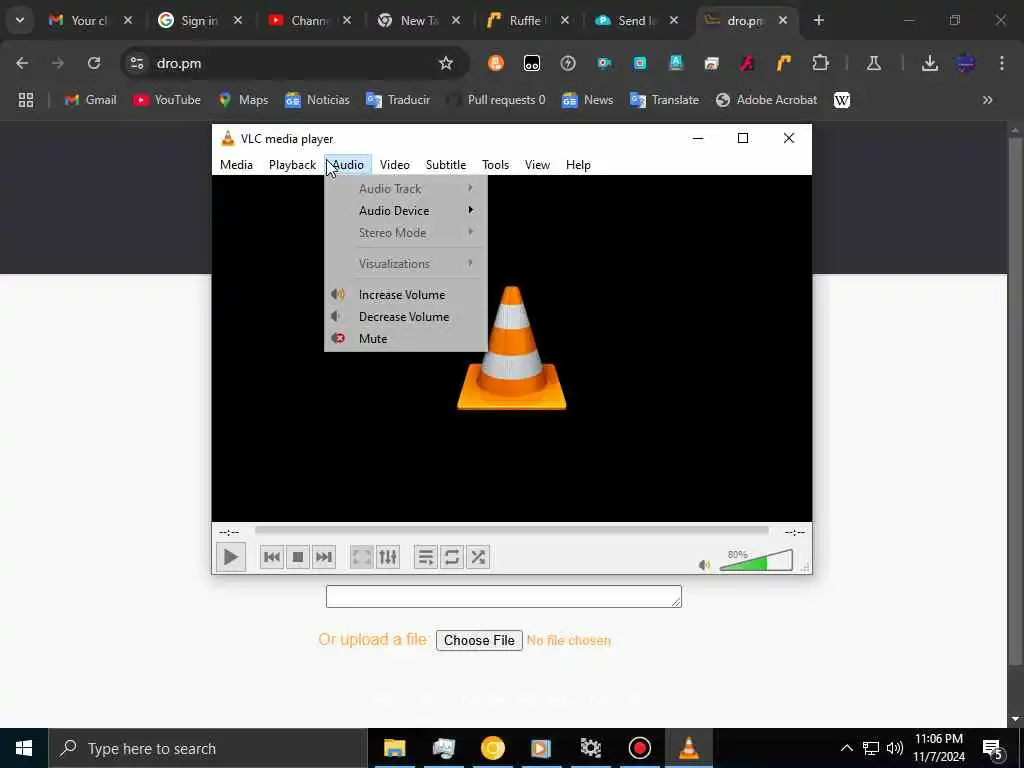Open a new Chrome tab
Image resolution: width=1024 pixels, height=768 pixels.
[819, 20]
